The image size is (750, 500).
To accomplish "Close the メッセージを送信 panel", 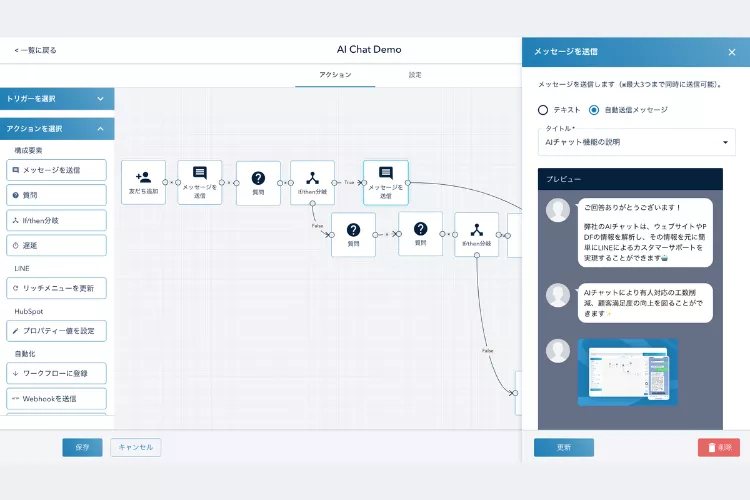I will coord(731,52).
